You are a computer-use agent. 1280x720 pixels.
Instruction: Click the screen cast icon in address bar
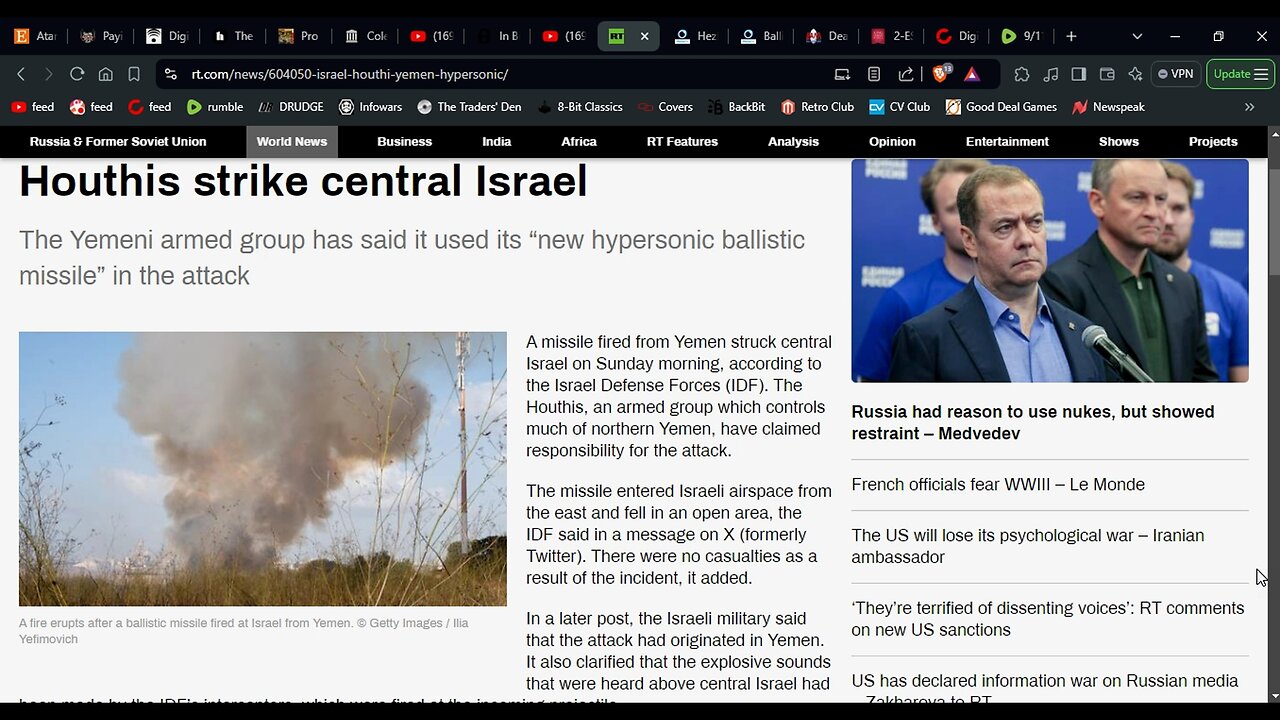[x=842, y=74]
